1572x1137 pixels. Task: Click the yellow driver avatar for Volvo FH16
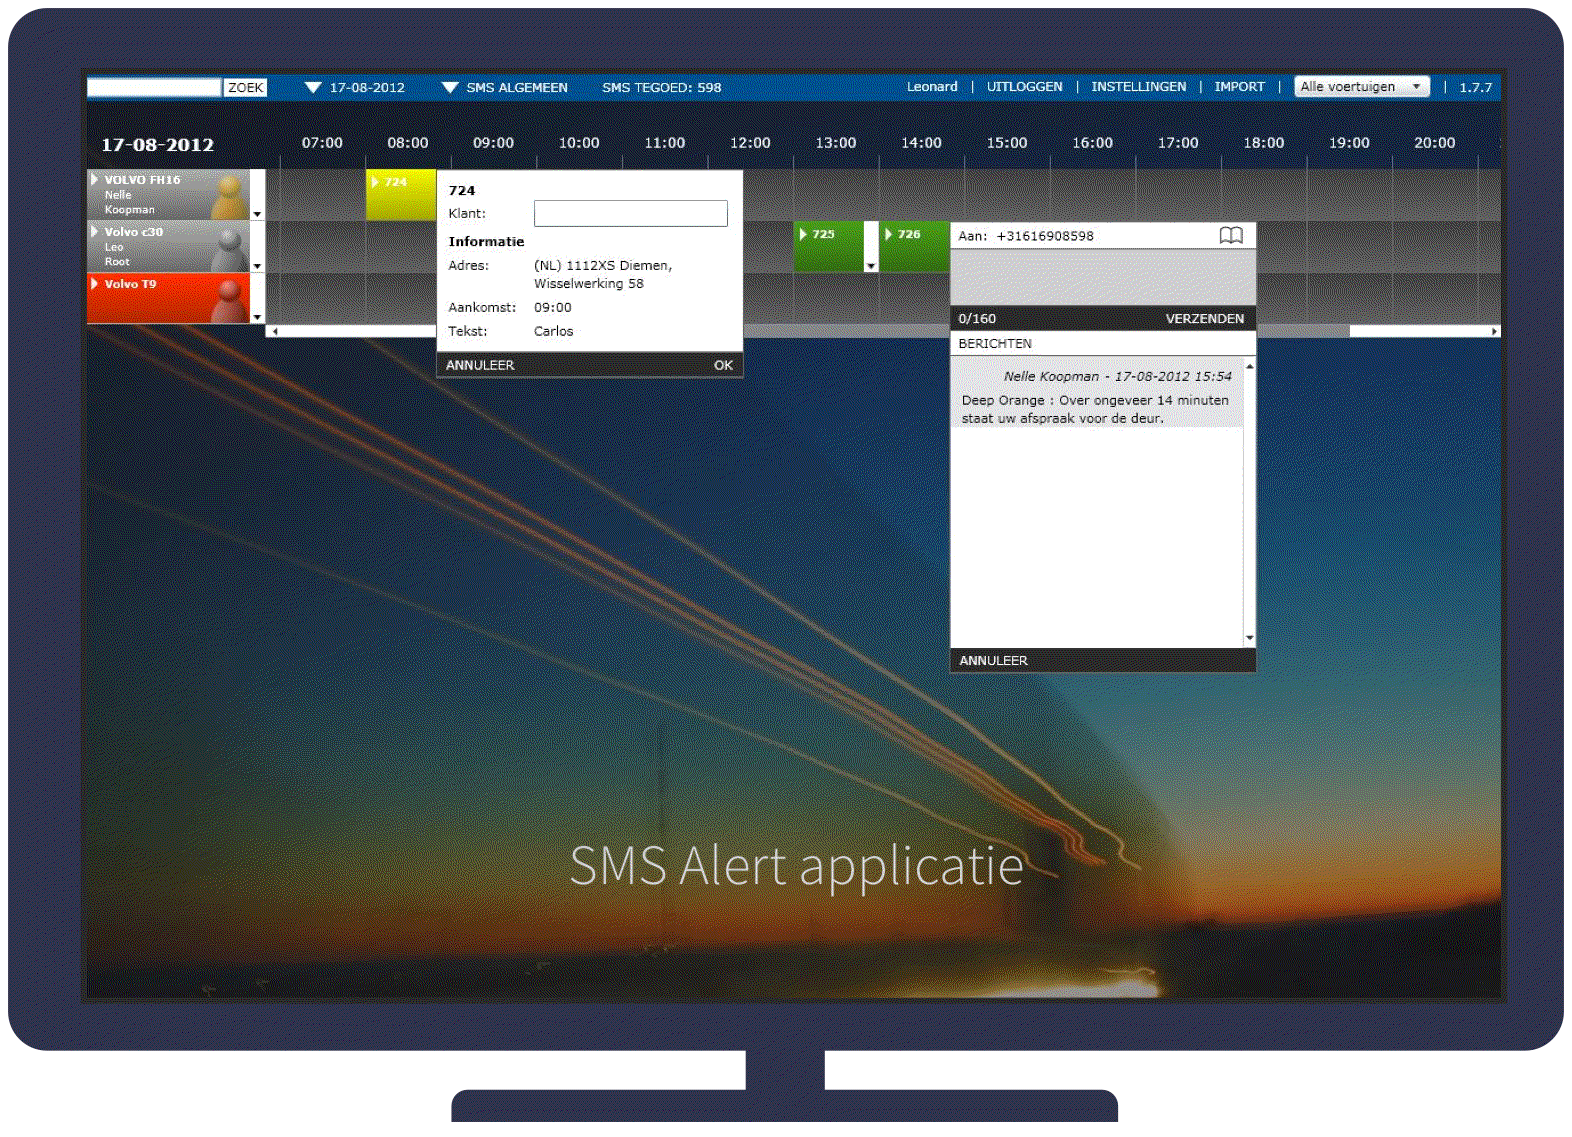click(230, 197)
